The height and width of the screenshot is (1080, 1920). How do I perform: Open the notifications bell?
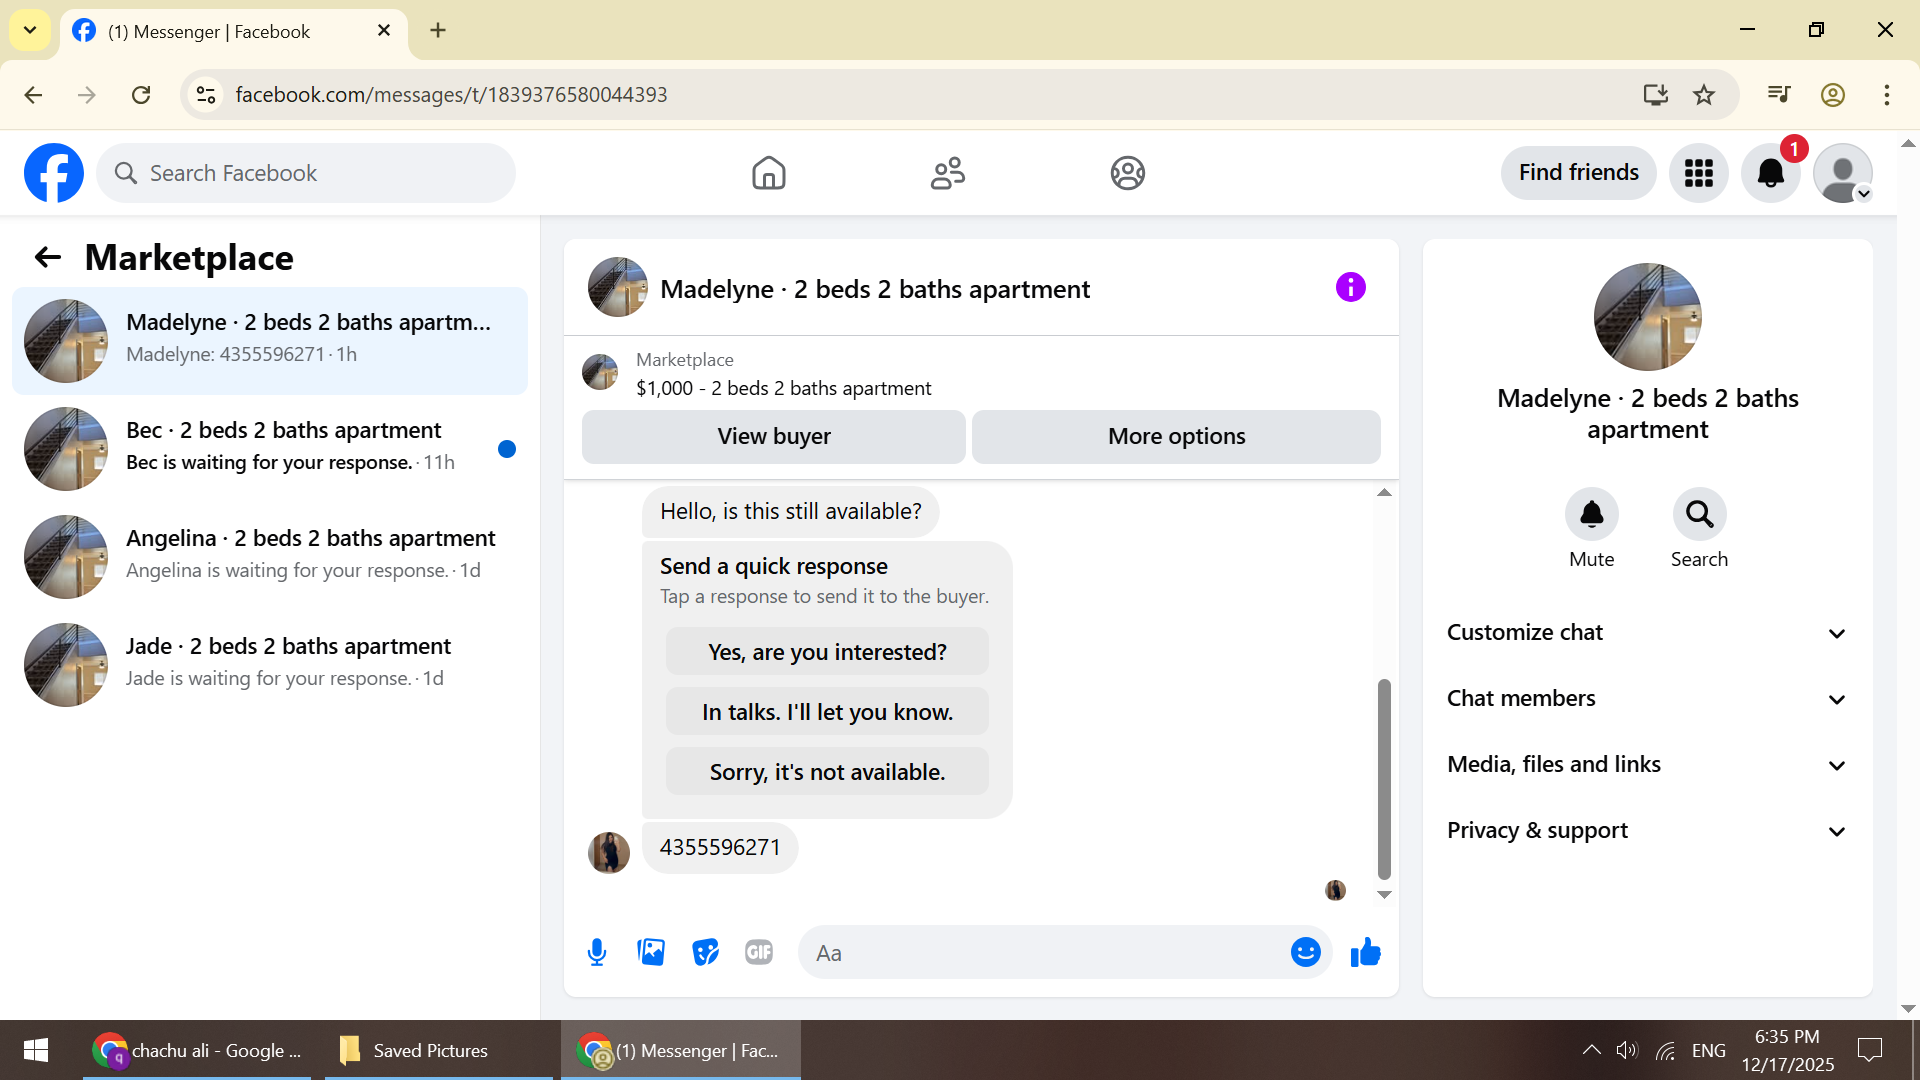point(1770,173)
